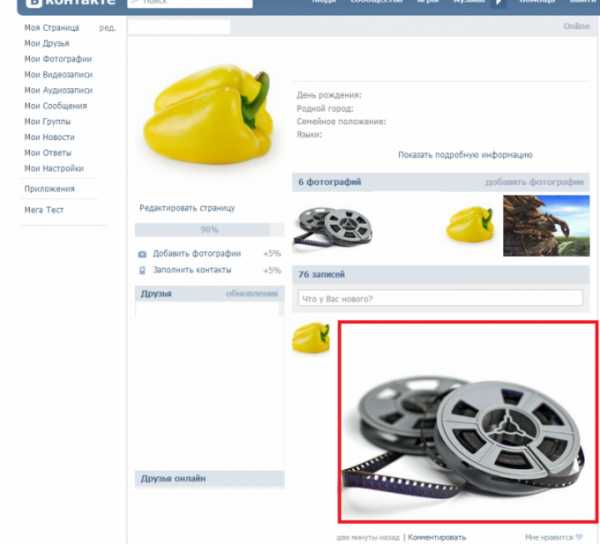Click the 'Родной город:' info label
600x544 pixels.
coord(325,109)
